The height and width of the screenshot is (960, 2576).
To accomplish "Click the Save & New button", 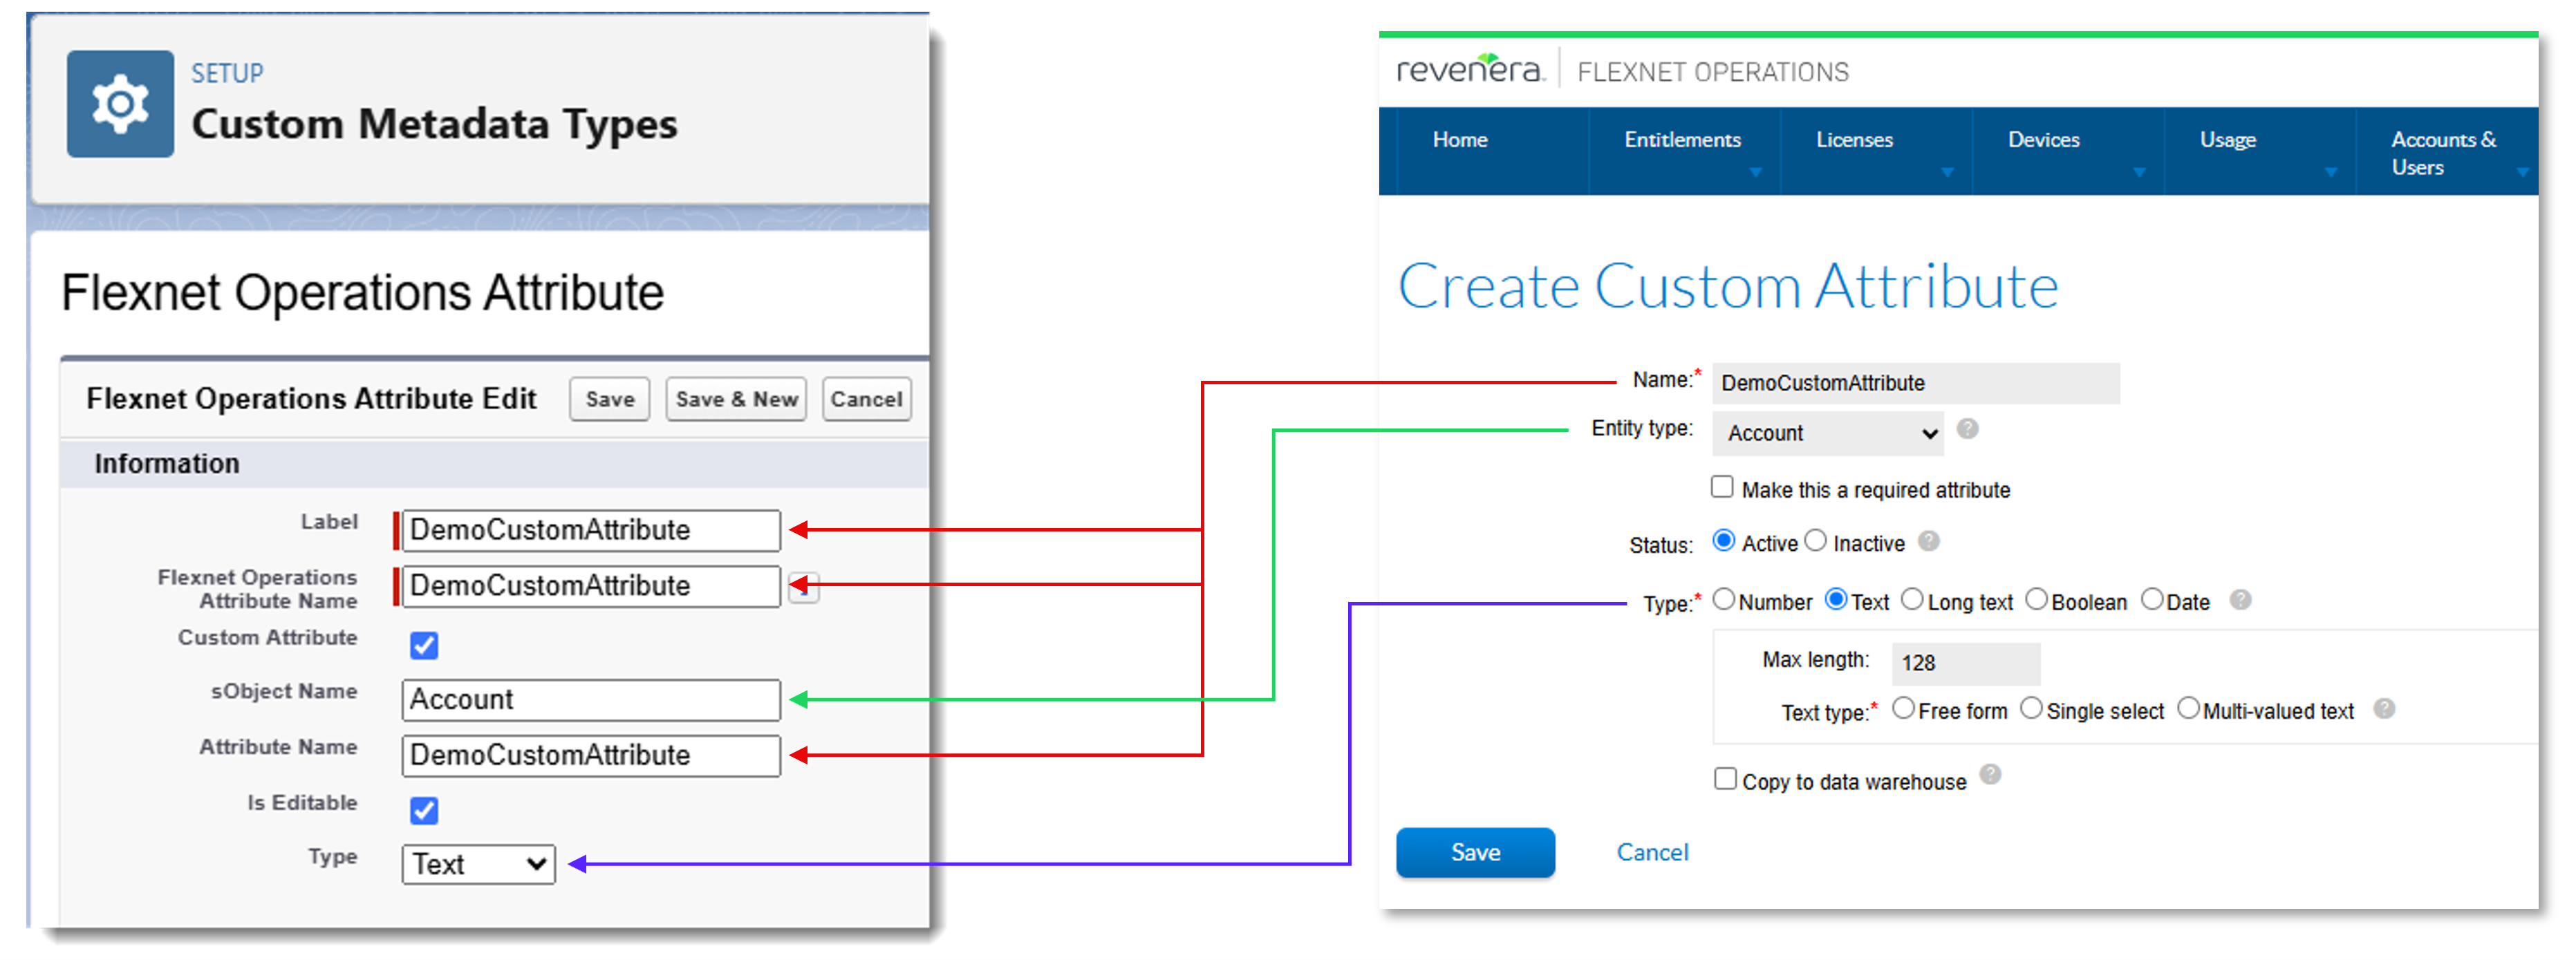I will 736,399.
